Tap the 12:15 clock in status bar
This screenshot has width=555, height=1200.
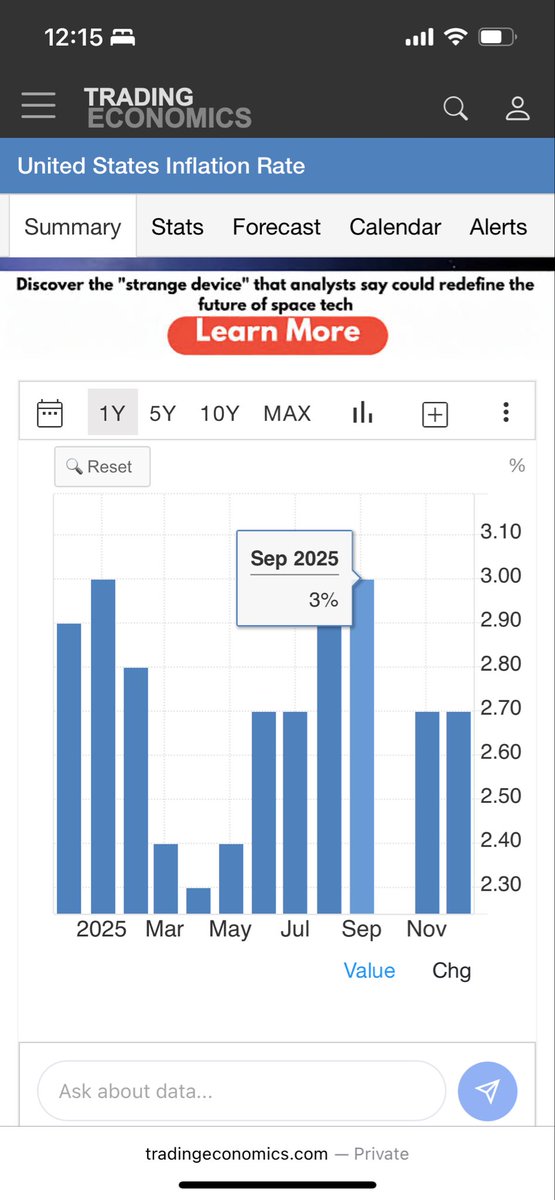(74, 37)
